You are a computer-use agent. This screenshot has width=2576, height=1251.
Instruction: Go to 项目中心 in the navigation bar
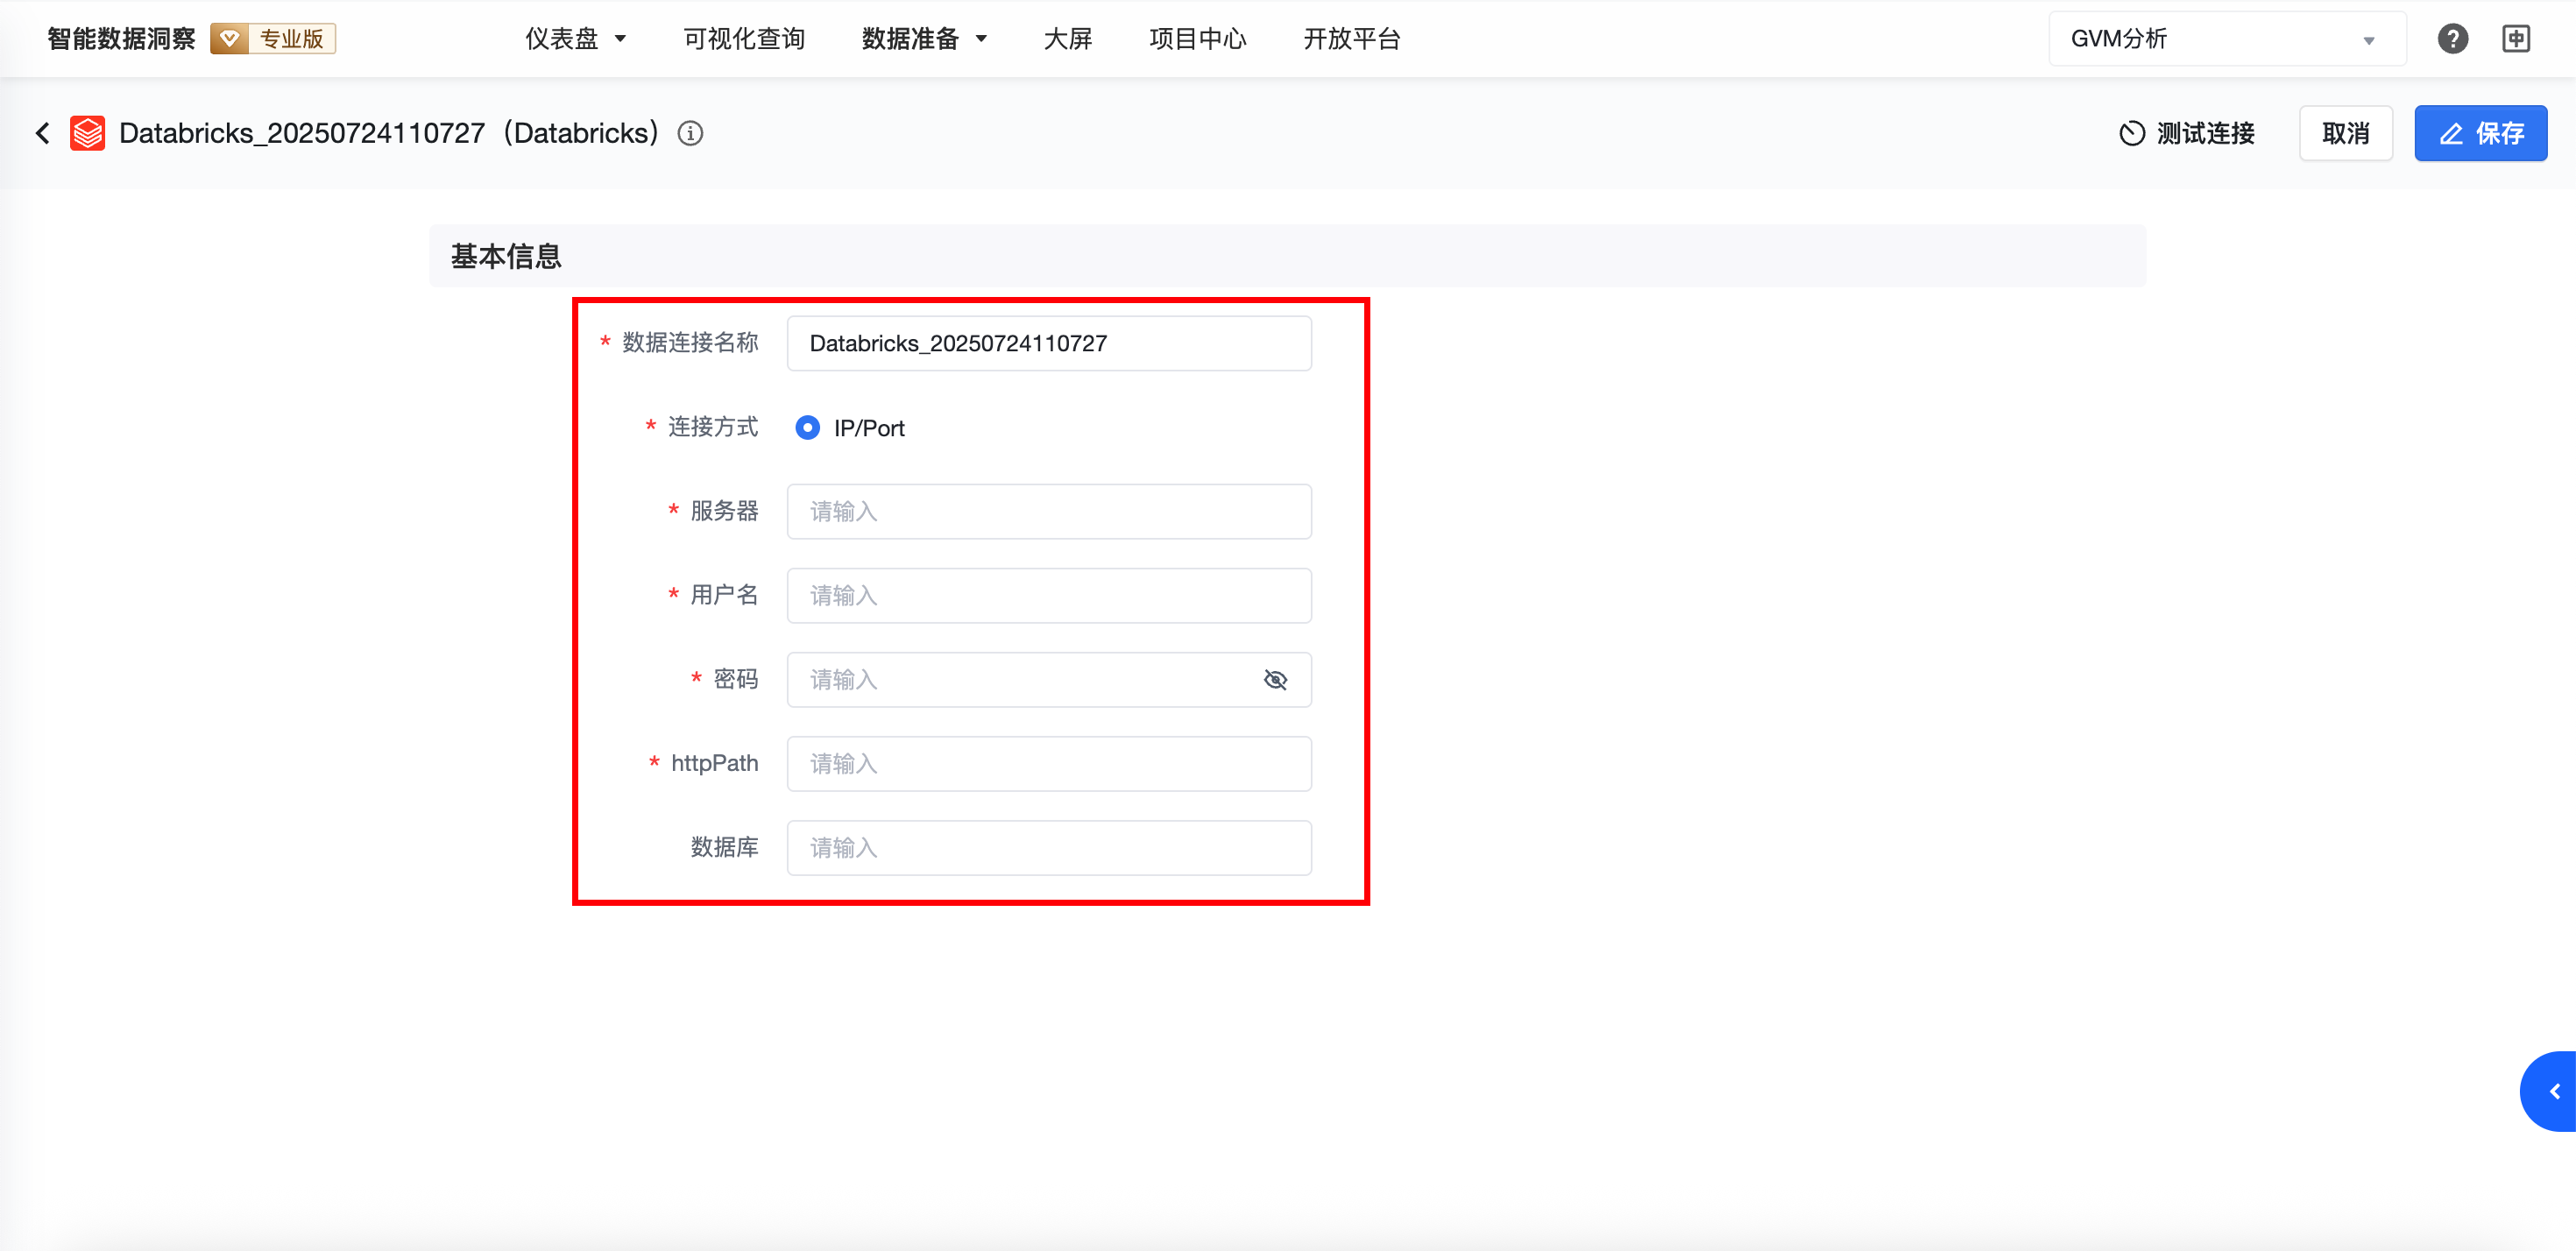[1197, 39]
